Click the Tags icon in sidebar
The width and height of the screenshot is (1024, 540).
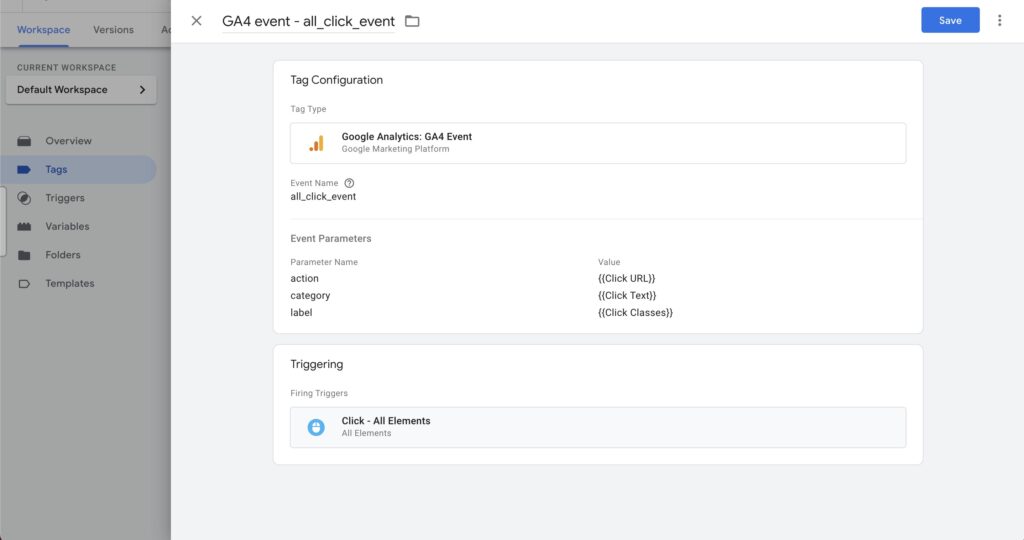pos(24,169)
